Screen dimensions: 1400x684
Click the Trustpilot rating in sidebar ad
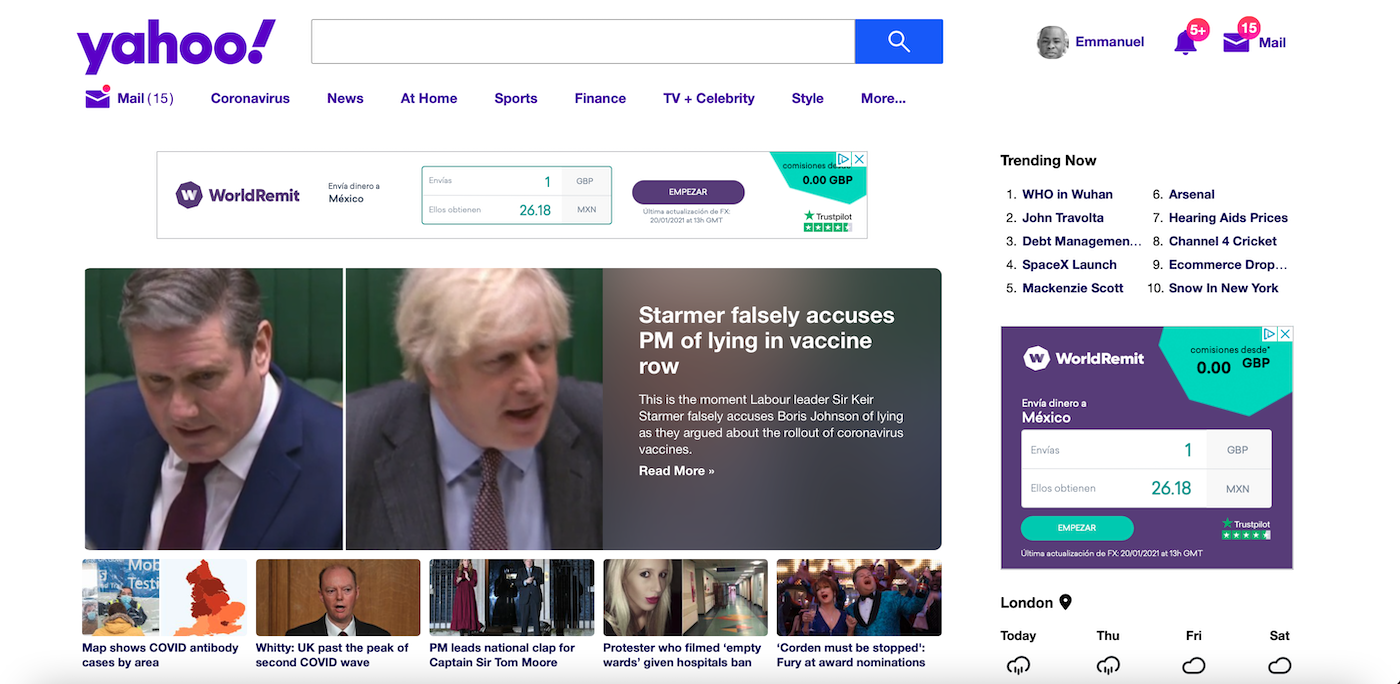click(x=1245, y=529)
